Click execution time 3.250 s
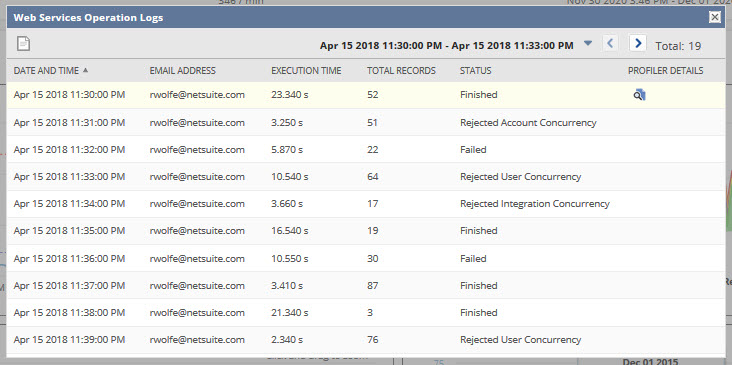The width and height of the screenshot is (732, 365). point(287,123)
